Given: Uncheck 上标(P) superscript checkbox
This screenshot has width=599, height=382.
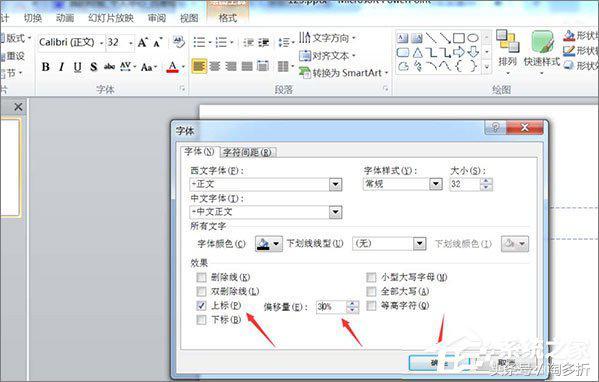Looking at the screenshot, I should click(201, 305).
